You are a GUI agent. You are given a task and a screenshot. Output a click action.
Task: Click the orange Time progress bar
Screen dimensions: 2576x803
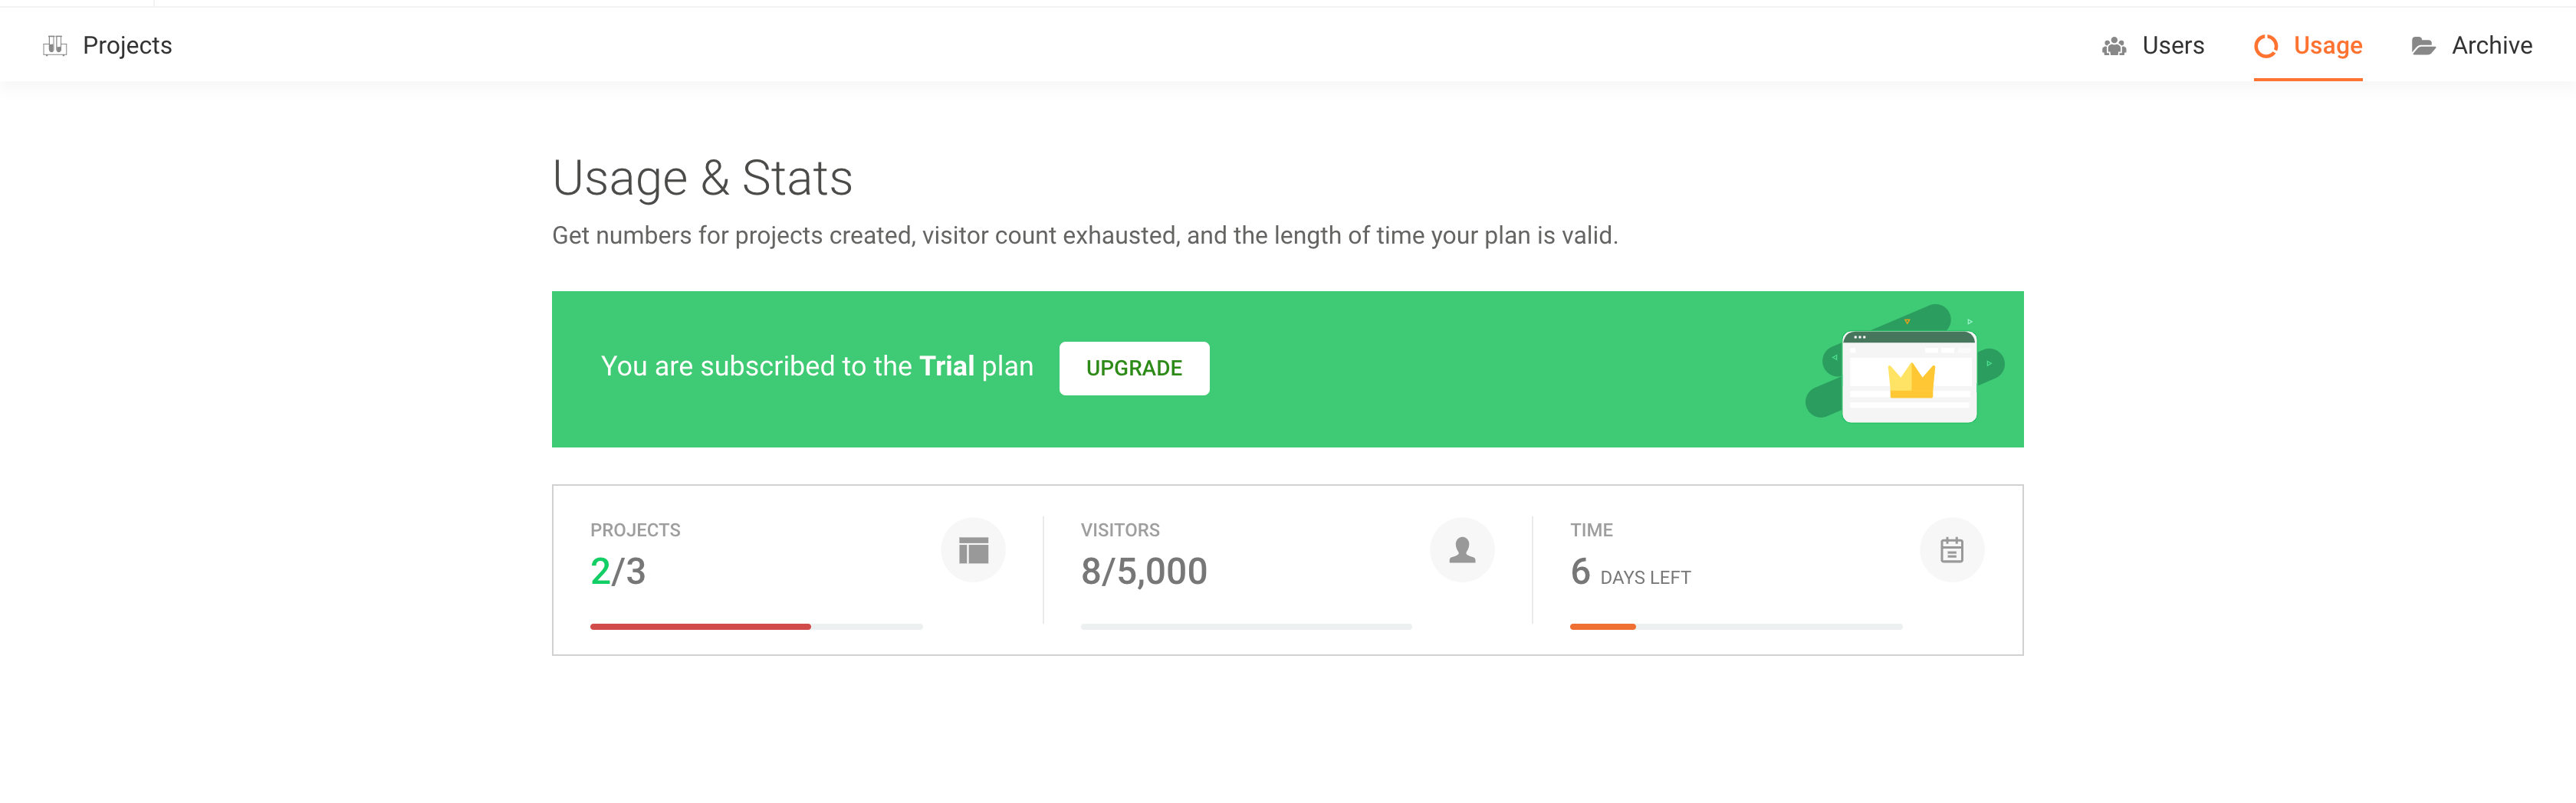coord(1602,627)
